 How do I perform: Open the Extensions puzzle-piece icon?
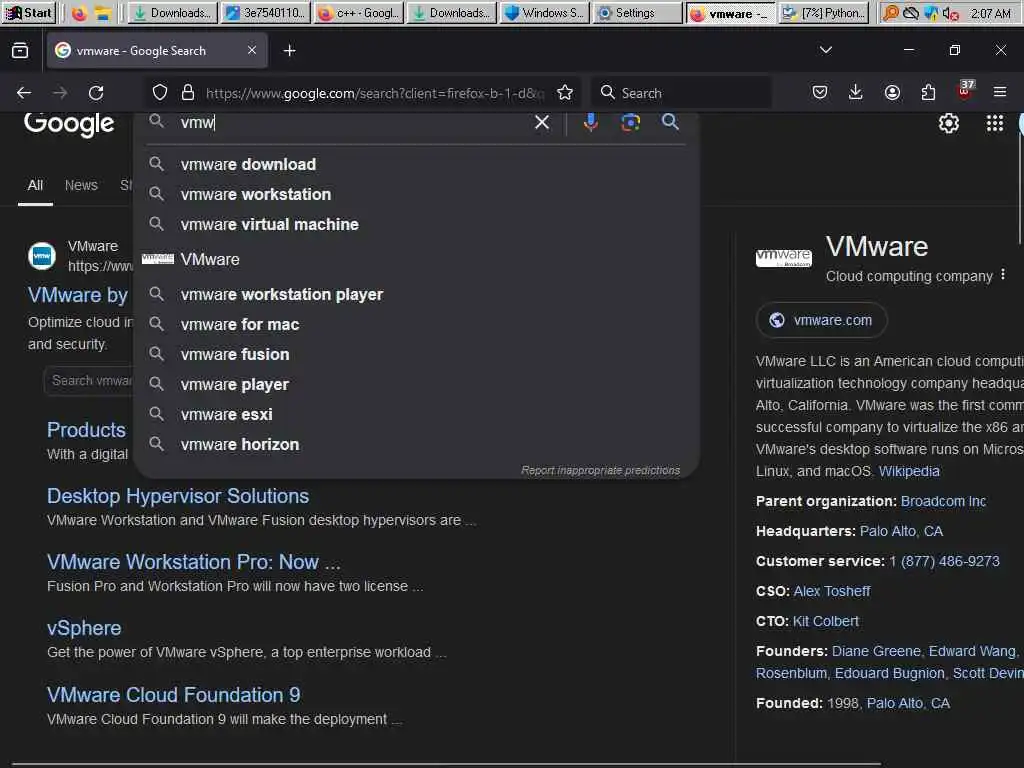[x=928, y=92]
